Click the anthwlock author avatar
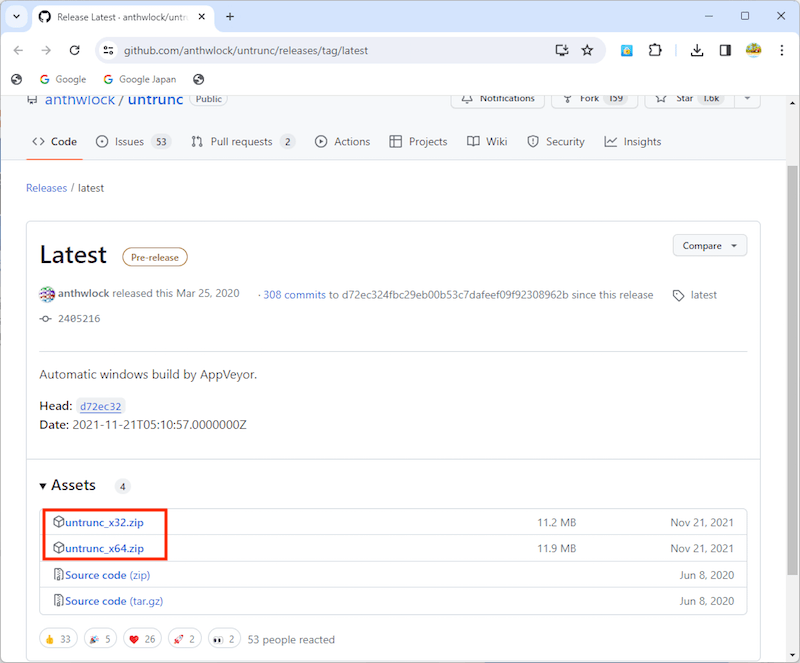This screenshot has width=800, height=663. 47,294
